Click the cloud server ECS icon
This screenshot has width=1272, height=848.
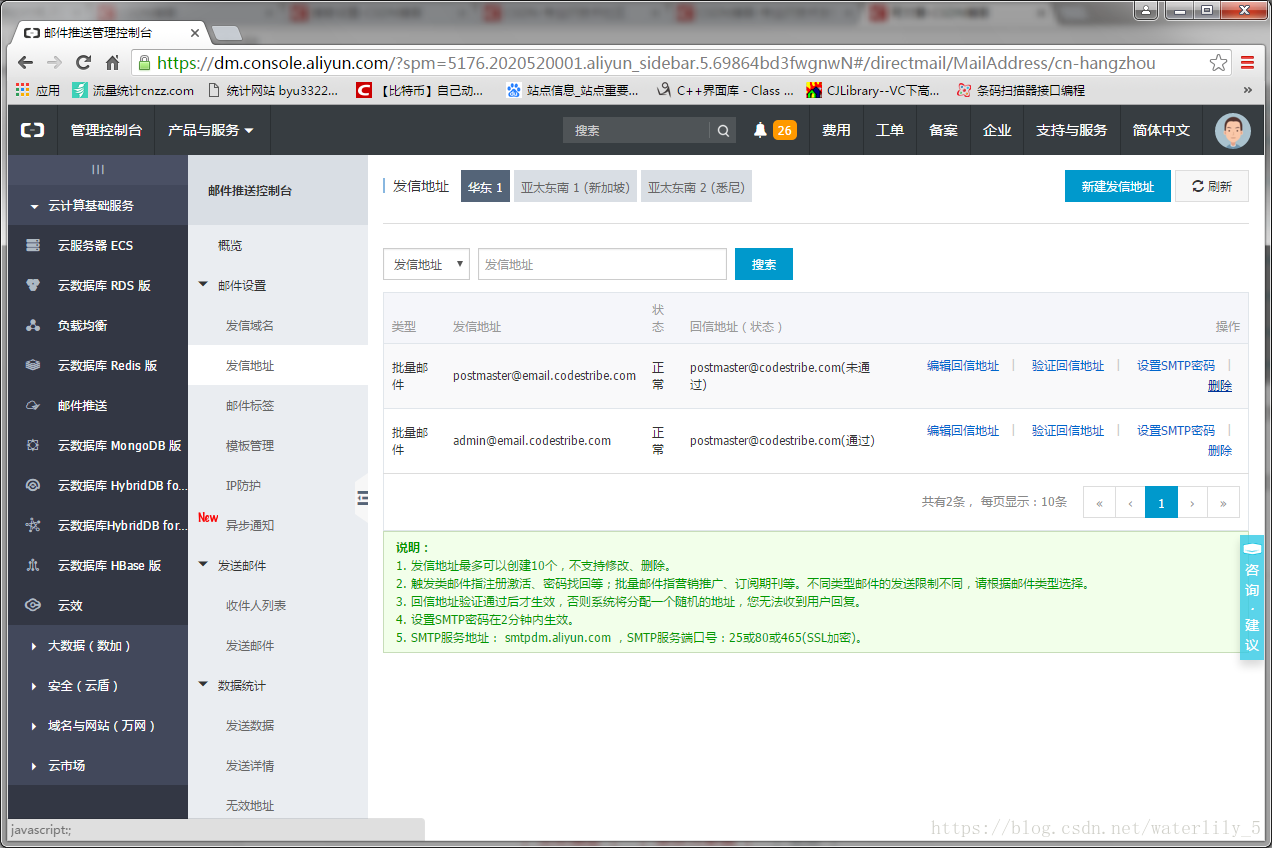click(x=33, y=245)
